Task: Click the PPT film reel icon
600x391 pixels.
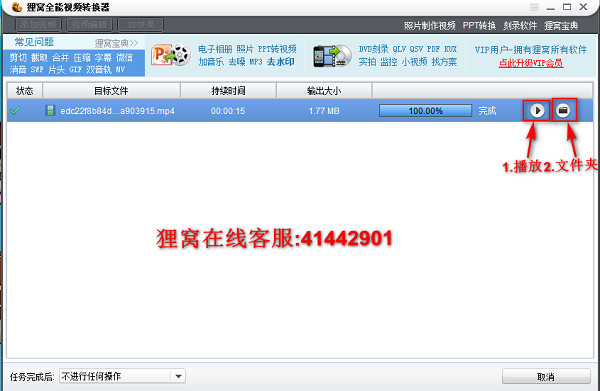Action: (x=171, y=55)
